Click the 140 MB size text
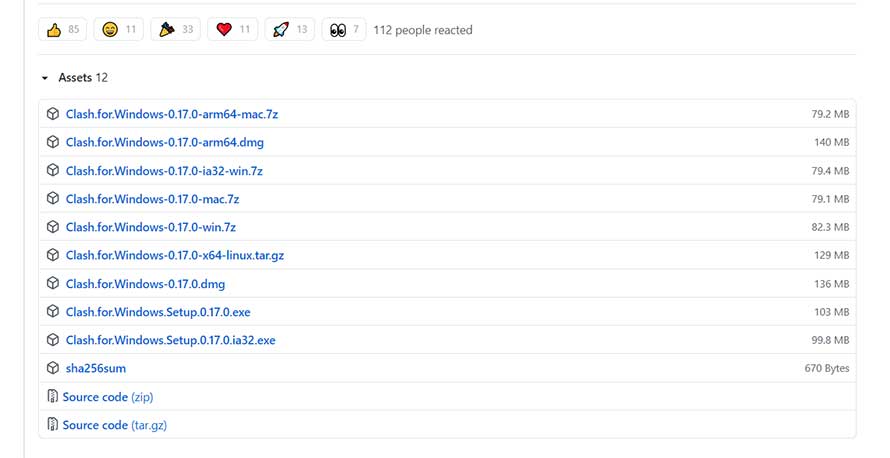The height and width of the screenshot is (458, 890). pyautogui.click(x=832, y=142)
